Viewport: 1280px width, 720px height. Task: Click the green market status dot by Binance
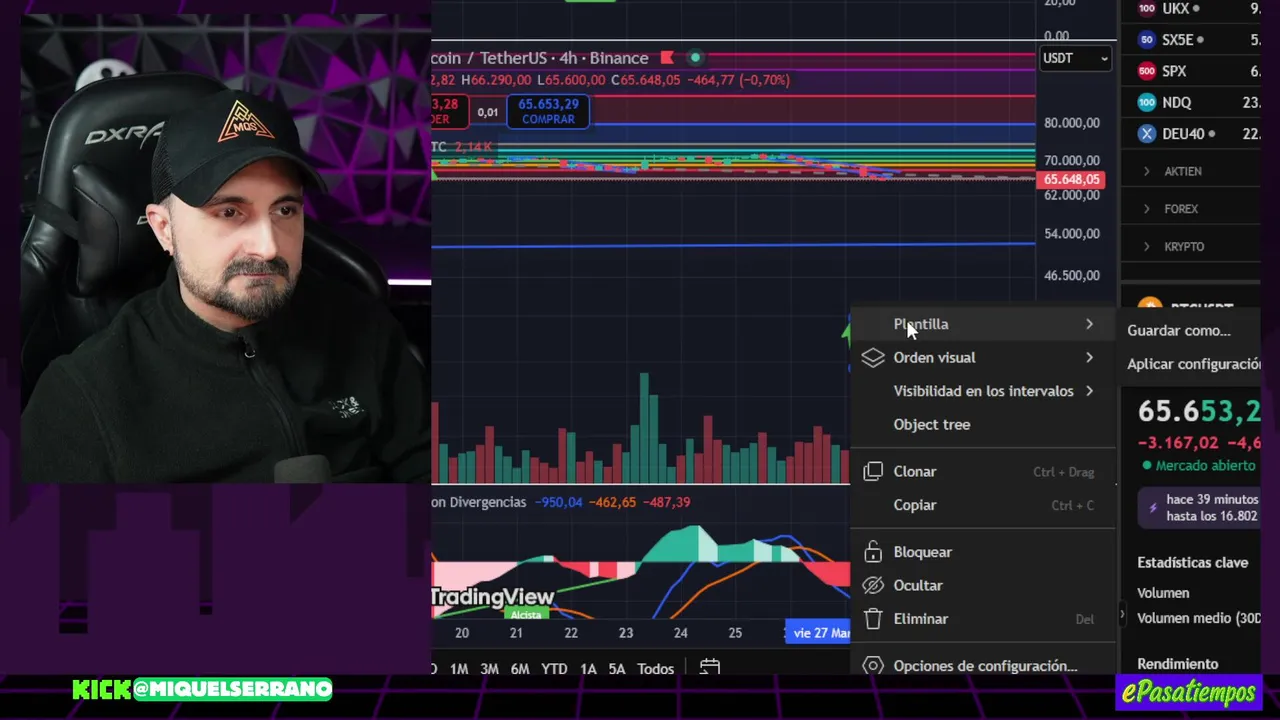695,58
